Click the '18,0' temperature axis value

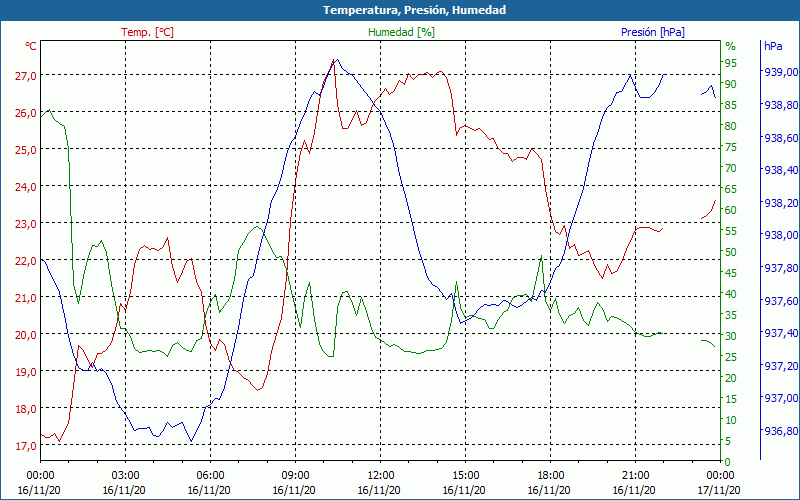click(26, 409)
